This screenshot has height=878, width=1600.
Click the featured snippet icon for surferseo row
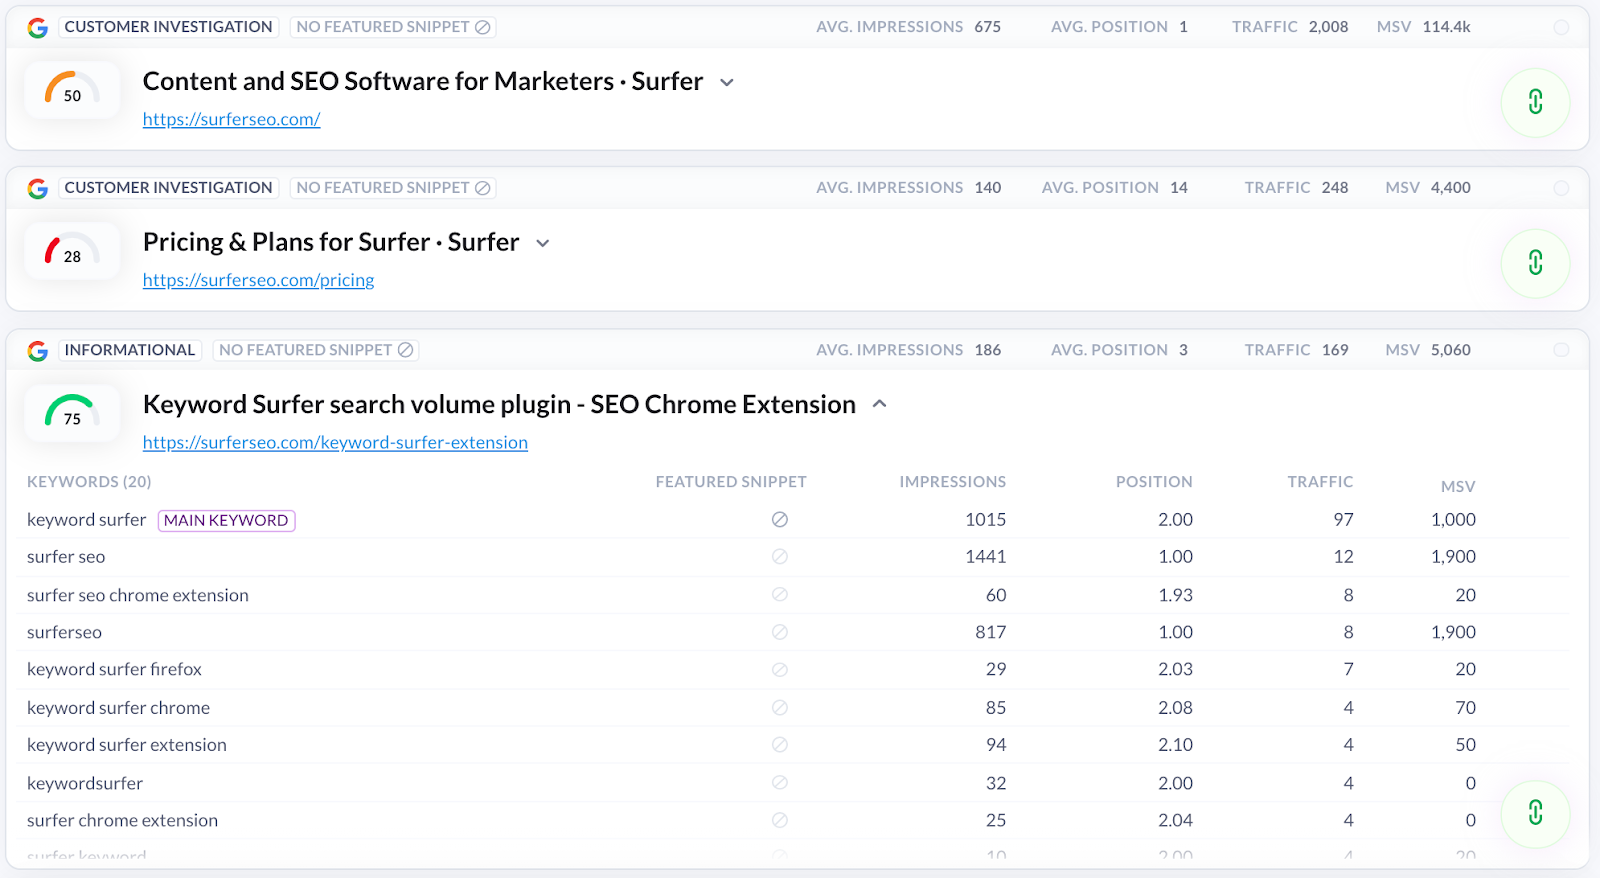click(x=780, y=632)
